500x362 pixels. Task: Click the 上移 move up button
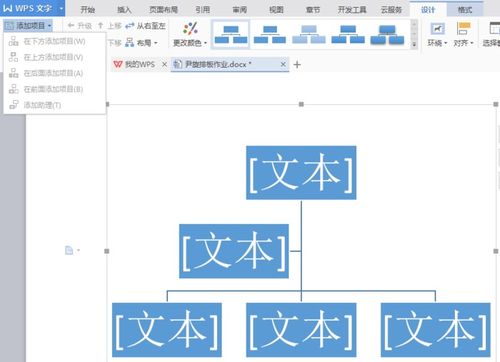pyautogui.click(x=110, y=26)
